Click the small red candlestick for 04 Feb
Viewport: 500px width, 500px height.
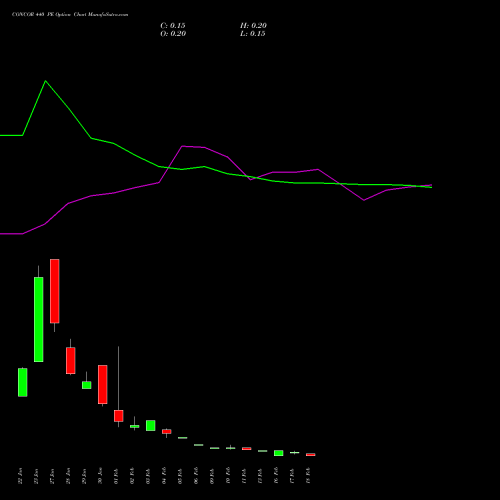pos(167,431)
